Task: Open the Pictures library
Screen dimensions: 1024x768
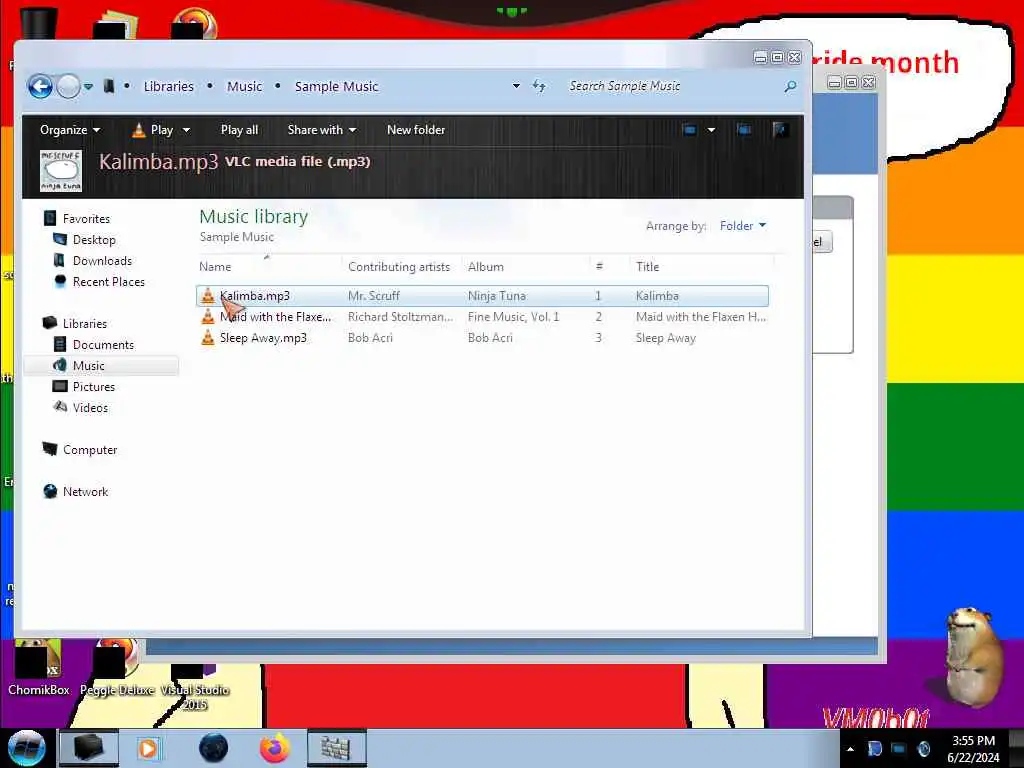Action: [x=94, y=387]
